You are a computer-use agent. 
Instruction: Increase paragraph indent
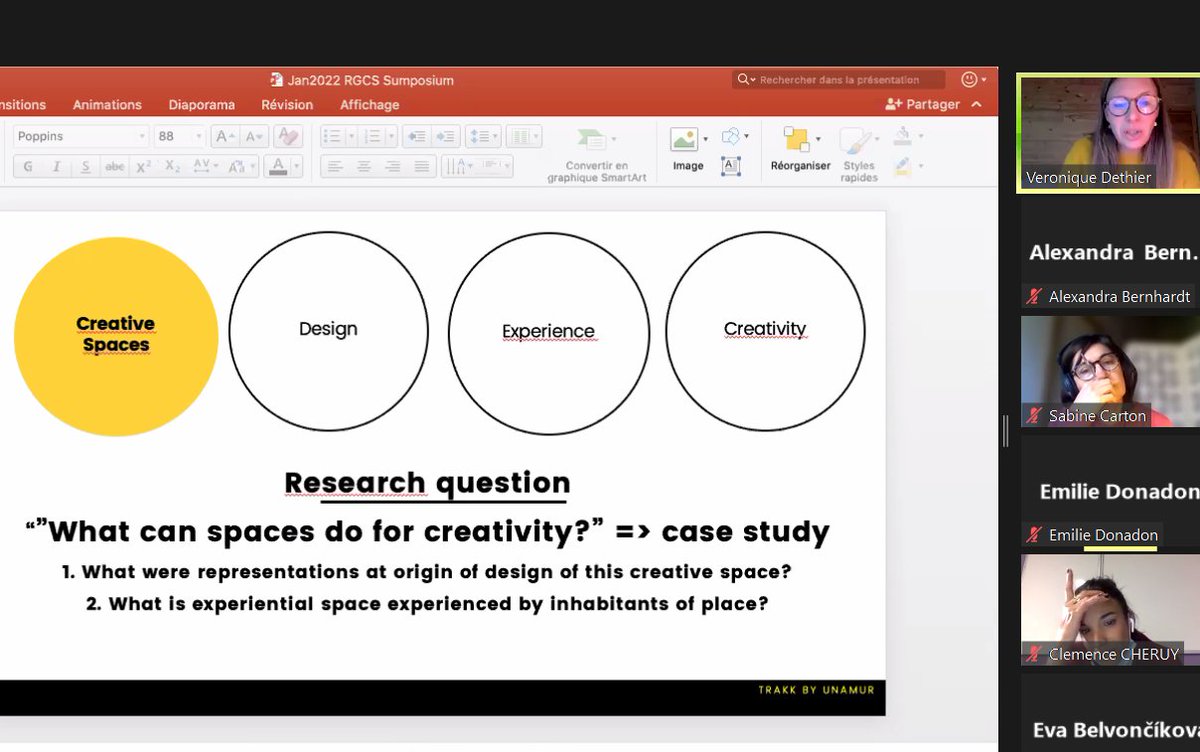coord(446,137)
